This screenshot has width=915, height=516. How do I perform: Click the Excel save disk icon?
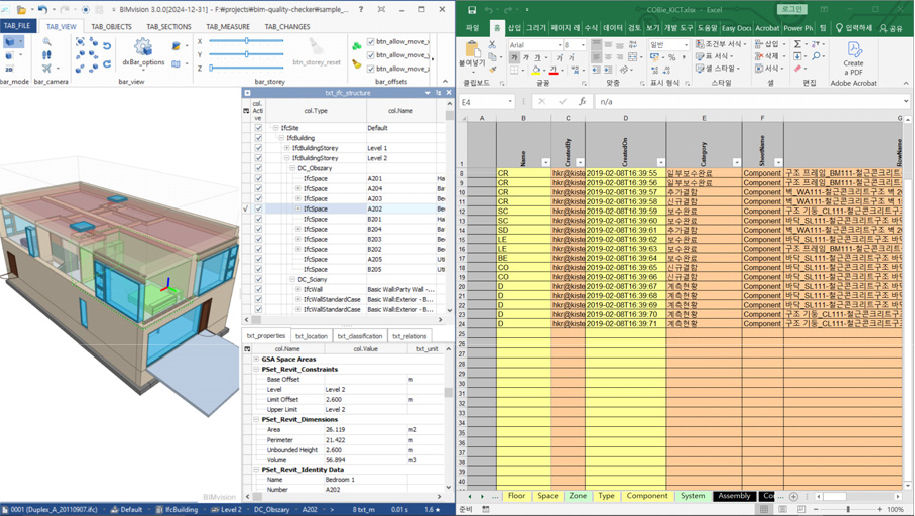tap(472, 10)
